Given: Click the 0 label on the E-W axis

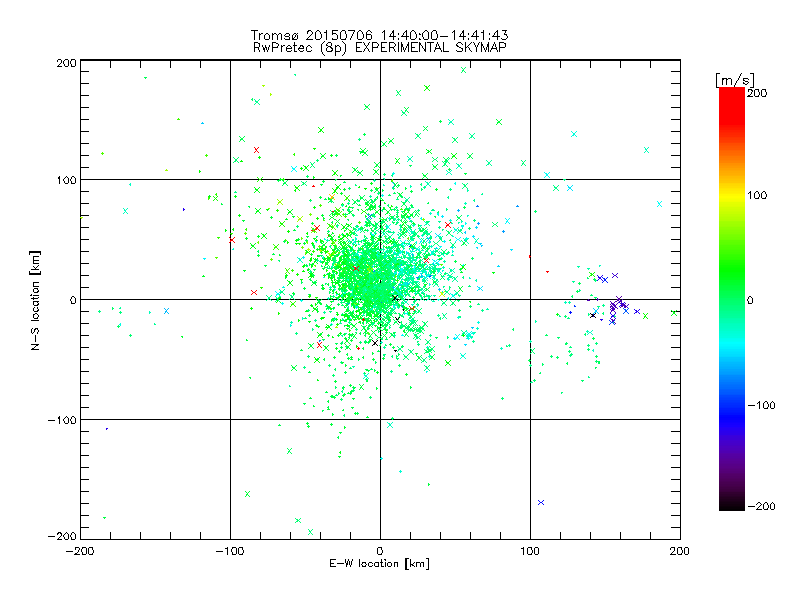Looking at the screenshot, I should point(380,551).
